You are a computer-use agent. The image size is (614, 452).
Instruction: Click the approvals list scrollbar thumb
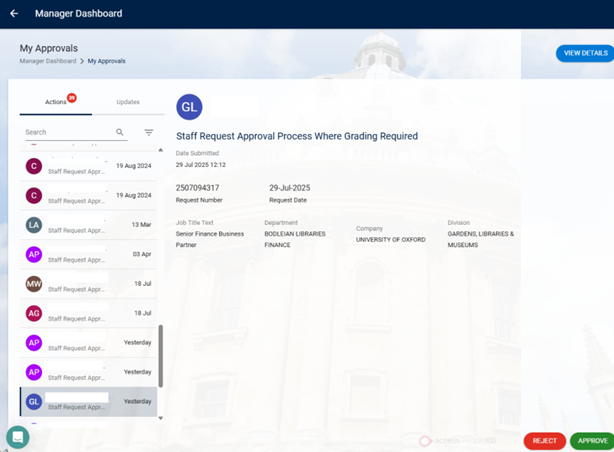(160, 355)
